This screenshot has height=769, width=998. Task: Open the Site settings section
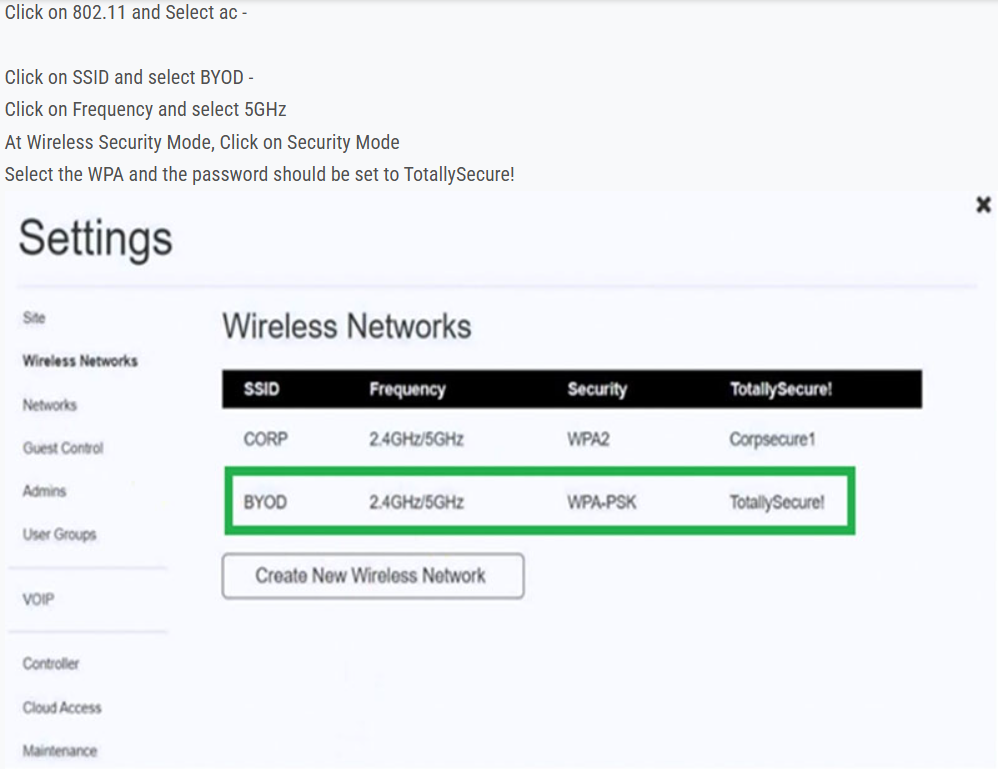coord(34,318)
